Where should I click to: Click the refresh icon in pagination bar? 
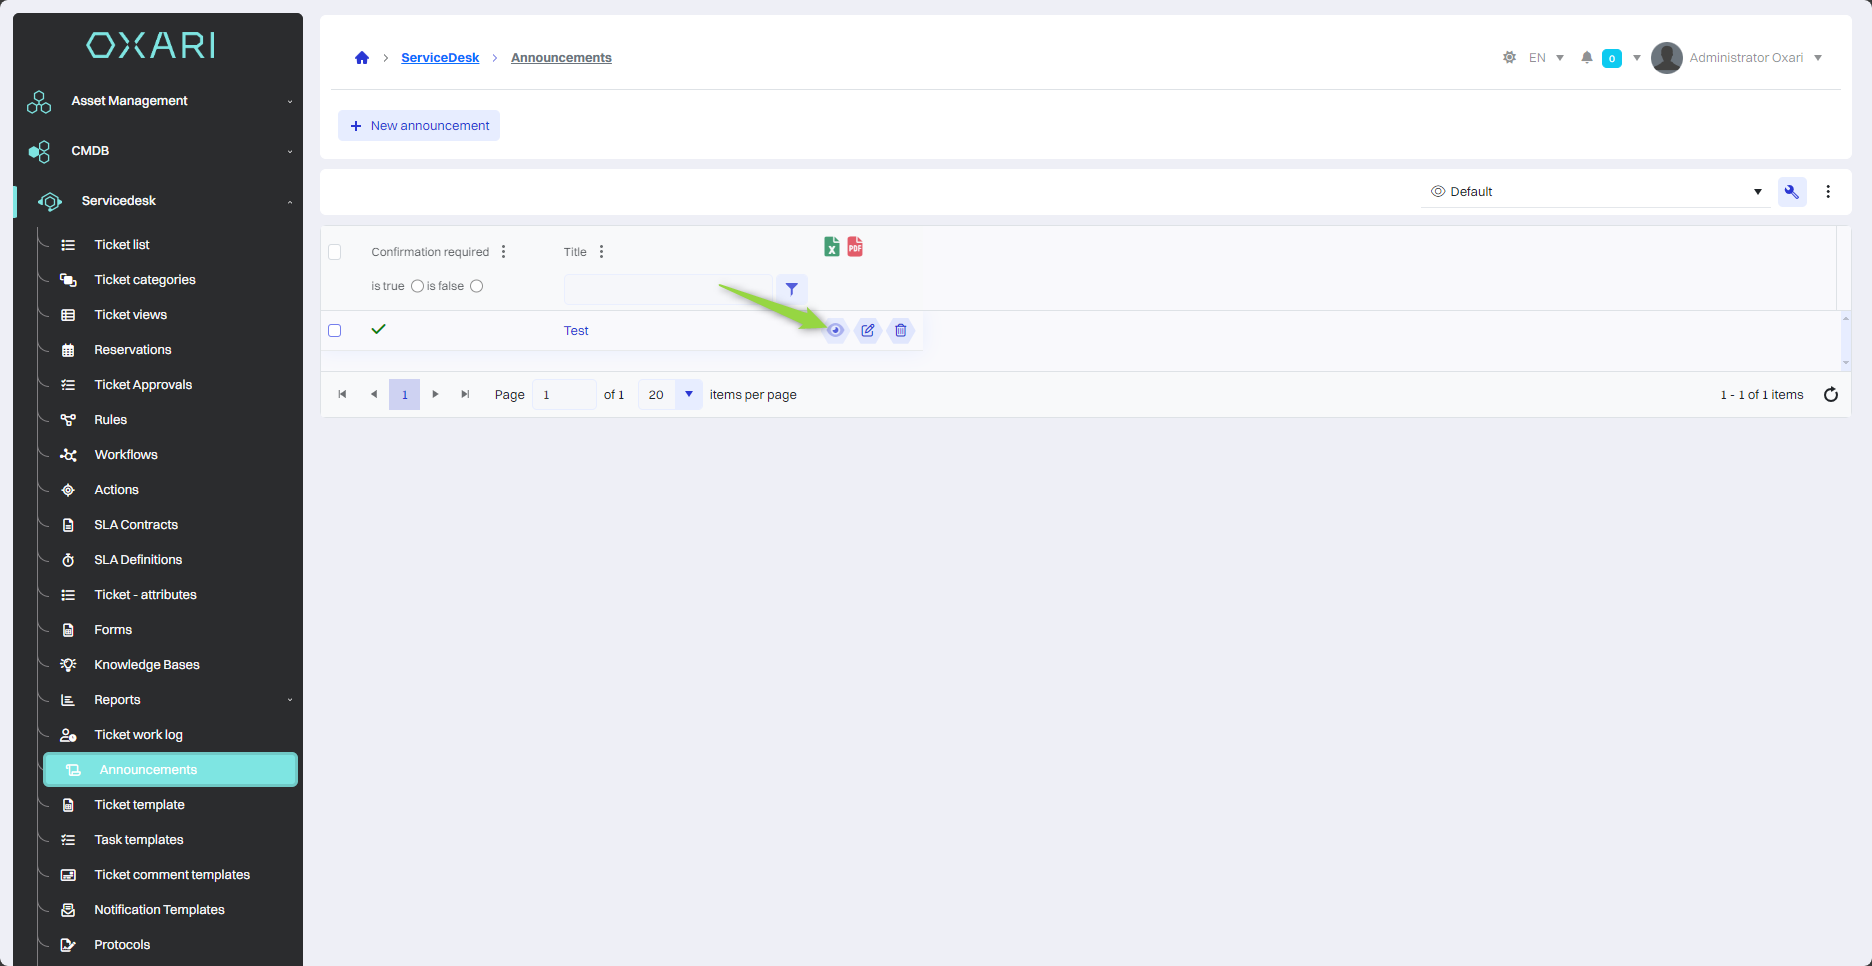[1831, 394]
